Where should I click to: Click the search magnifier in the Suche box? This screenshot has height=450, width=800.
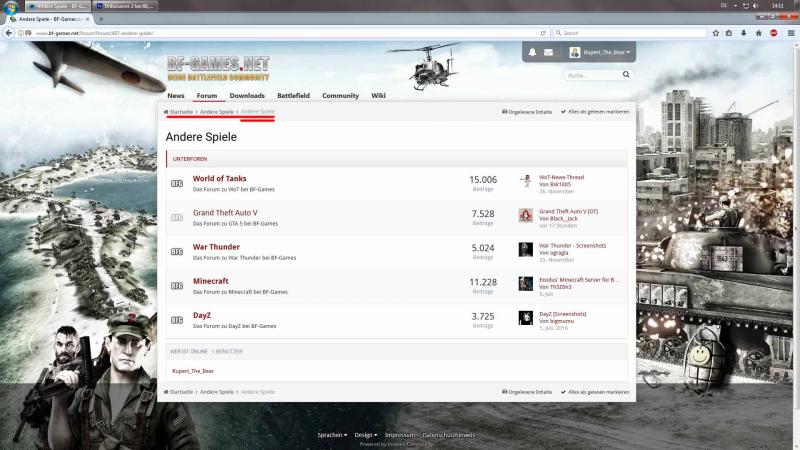pyautogui.click(x=627, y=75)
